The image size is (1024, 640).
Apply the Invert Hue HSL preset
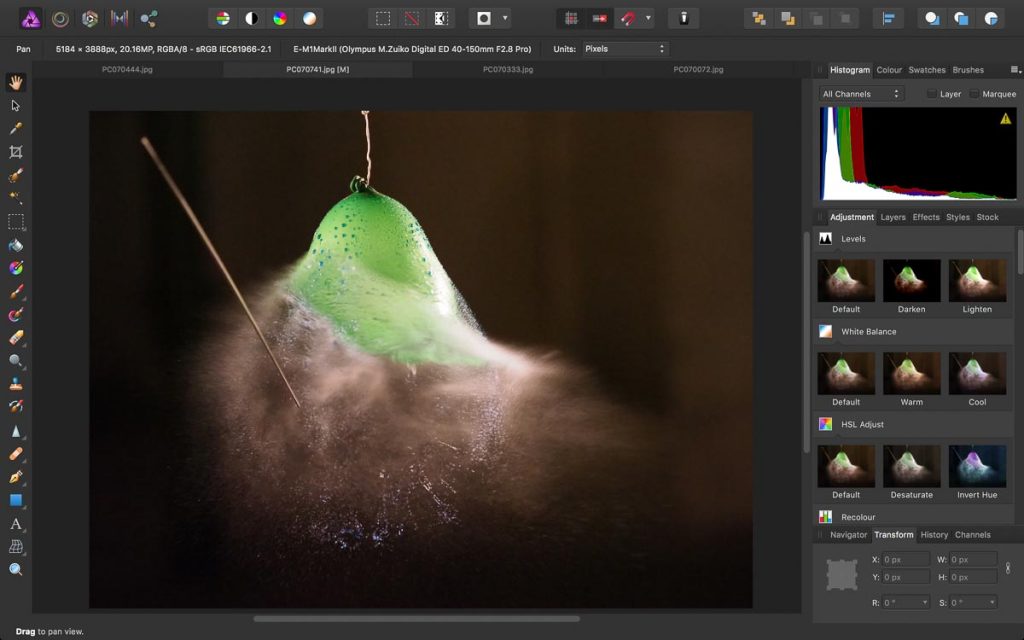click(x=977, y=466)
